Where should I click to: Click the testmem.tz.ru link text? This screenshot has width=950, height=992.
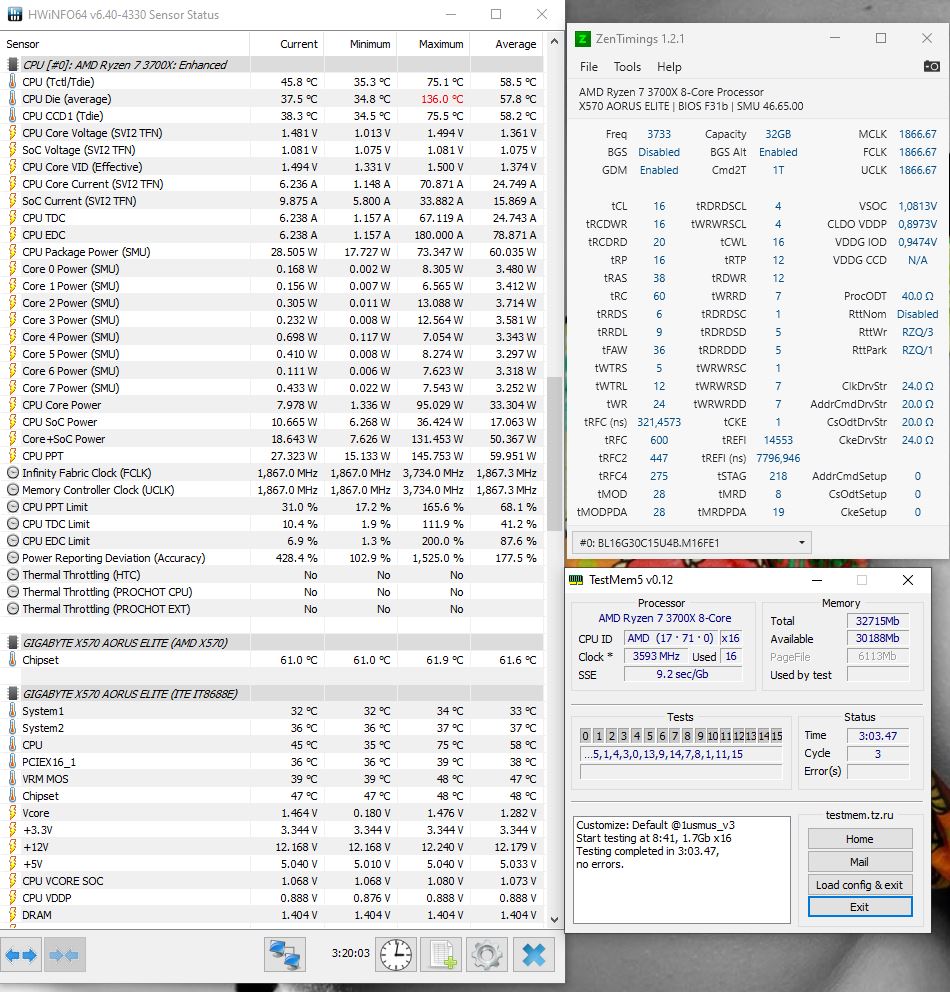tap(860, 815)
